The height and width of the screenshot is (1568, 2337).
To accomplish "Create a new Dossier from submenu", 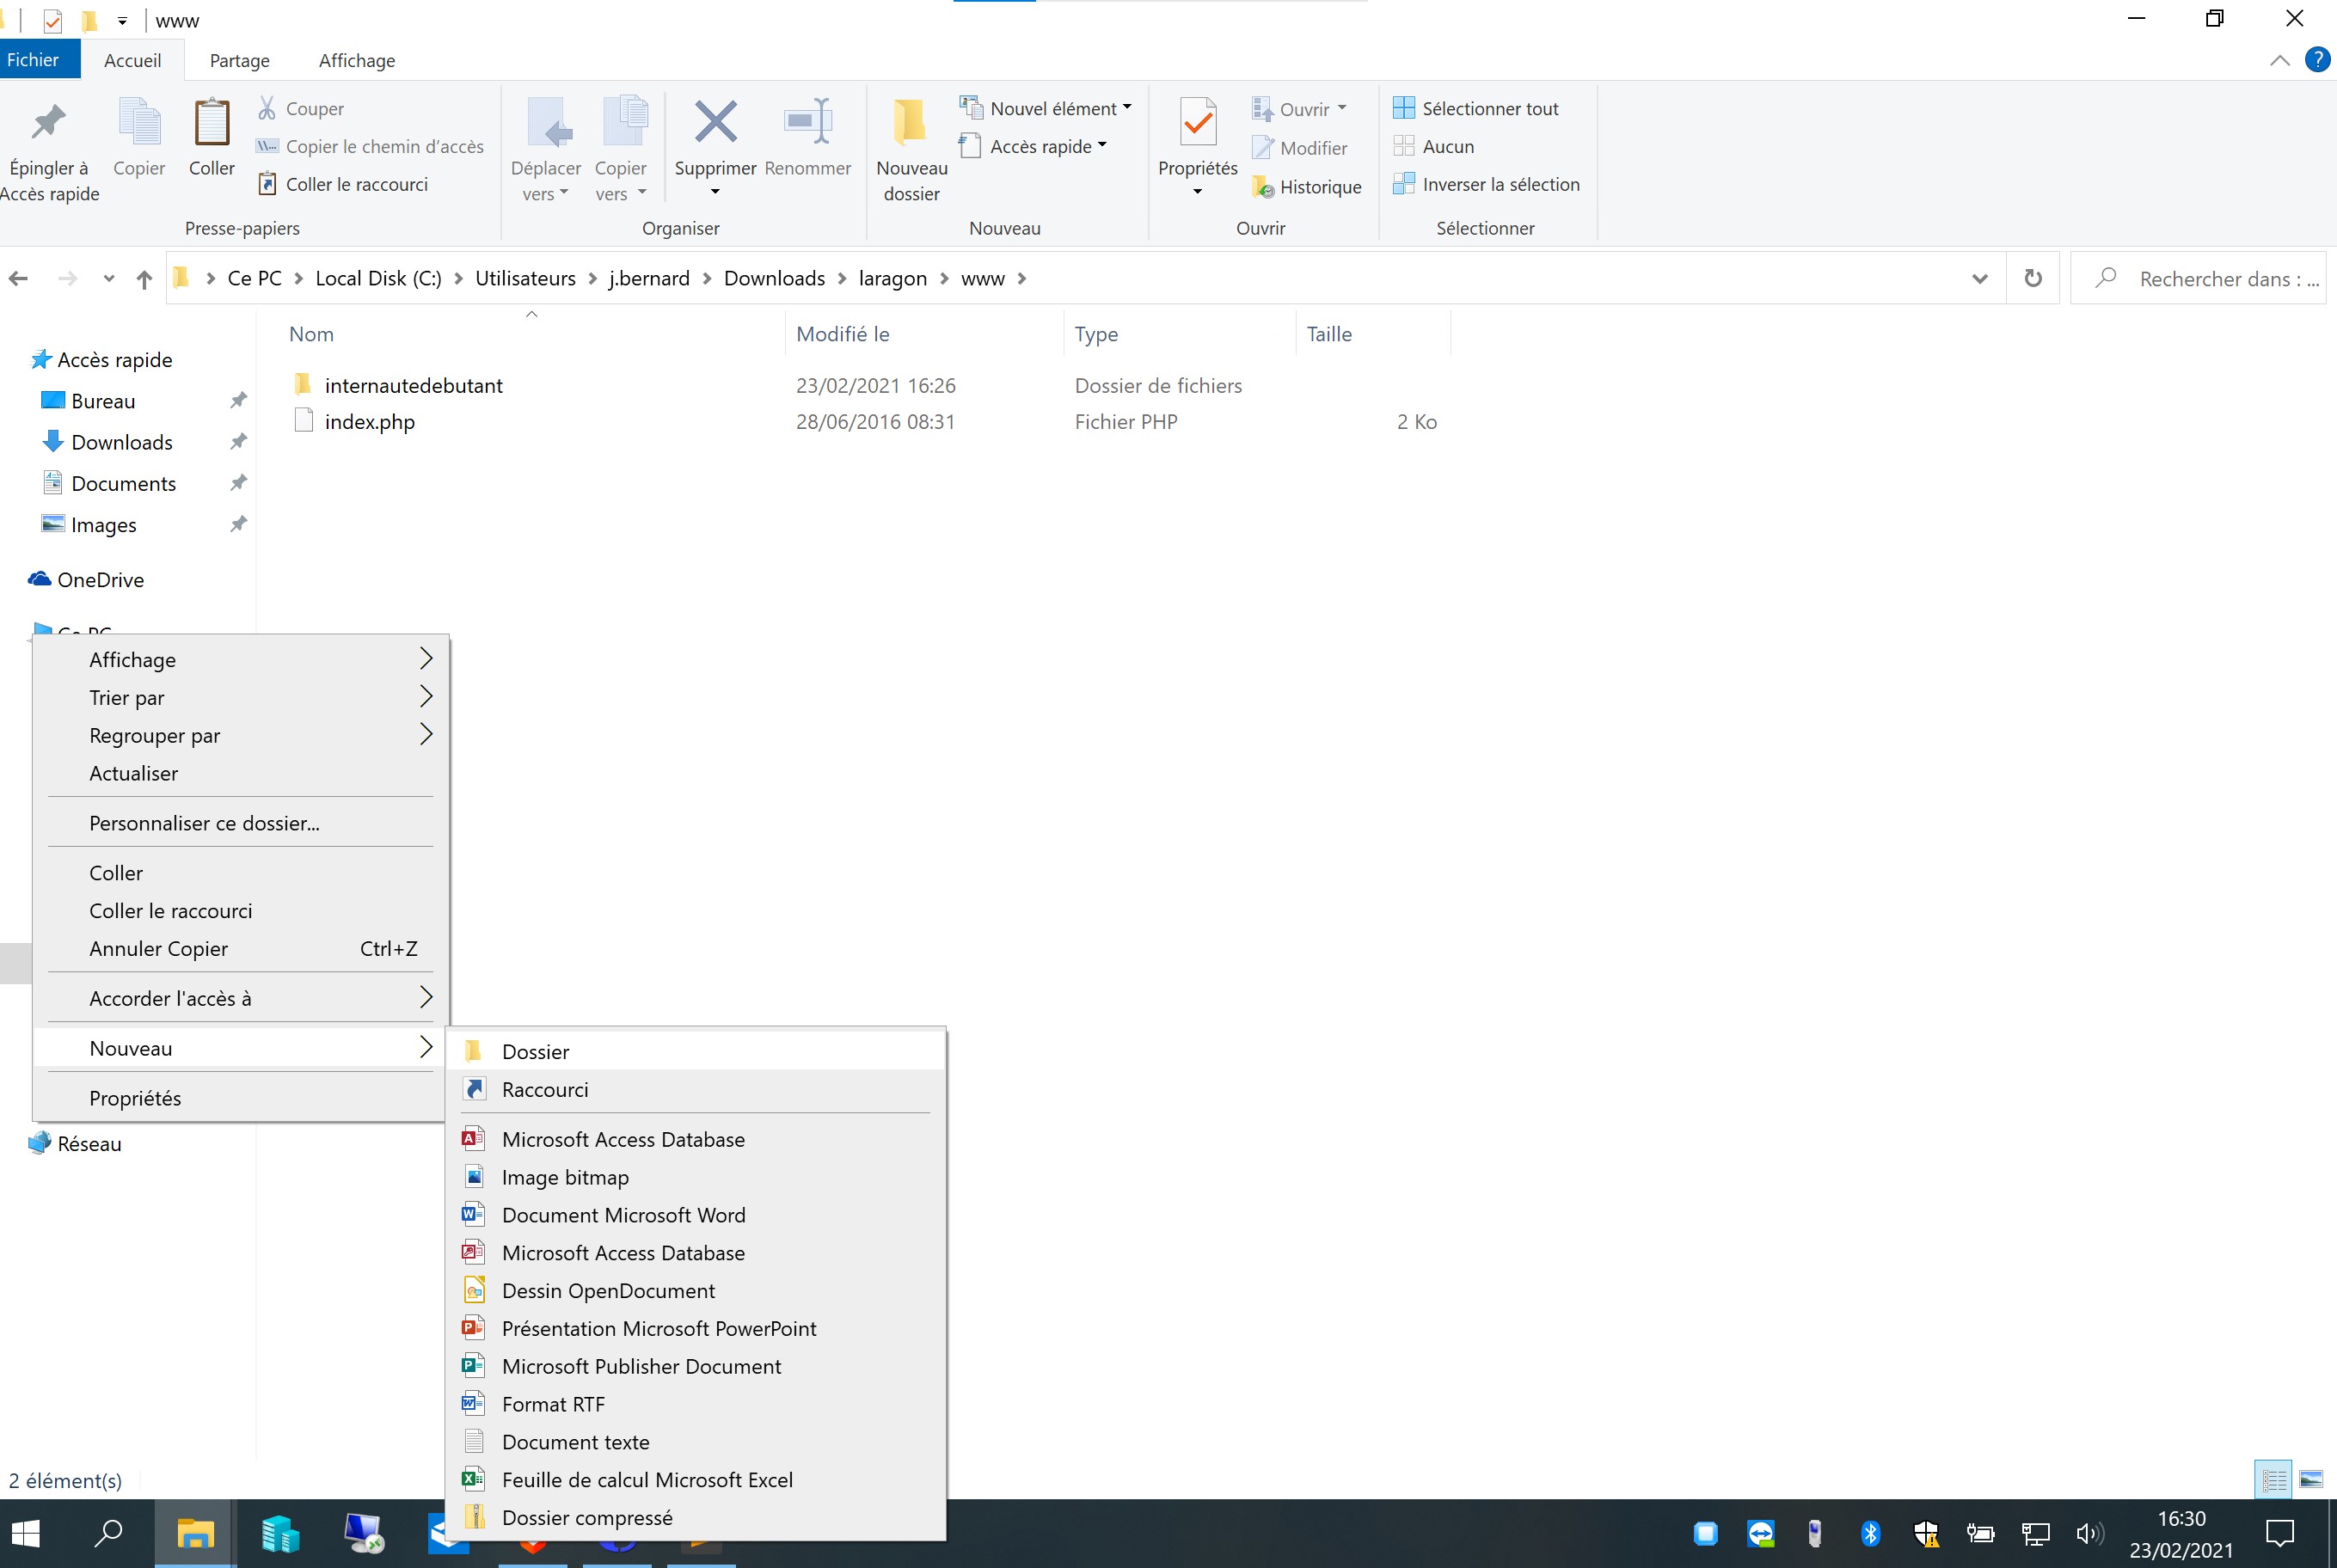I will tap(696, 1051).
